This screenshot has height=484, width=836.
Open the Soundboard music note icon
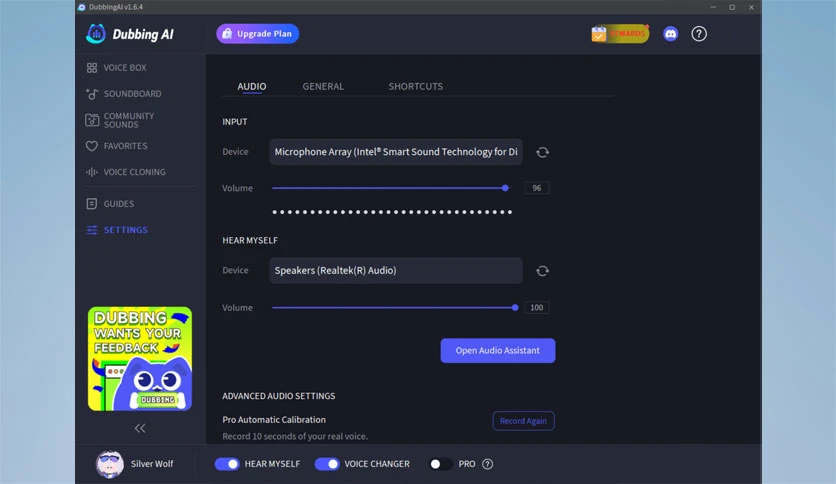pyautogui.click(x=92, y=94)
